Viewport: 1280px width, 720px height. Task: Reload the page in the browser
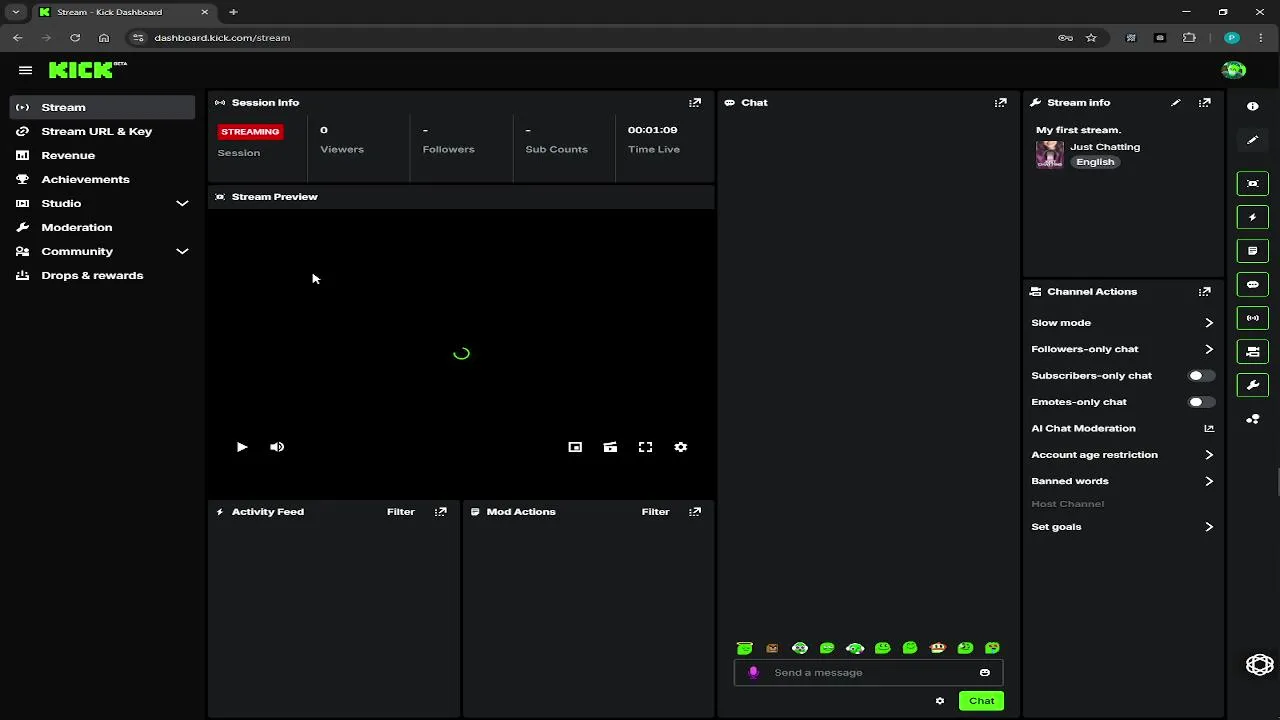[x=75, y=37]
